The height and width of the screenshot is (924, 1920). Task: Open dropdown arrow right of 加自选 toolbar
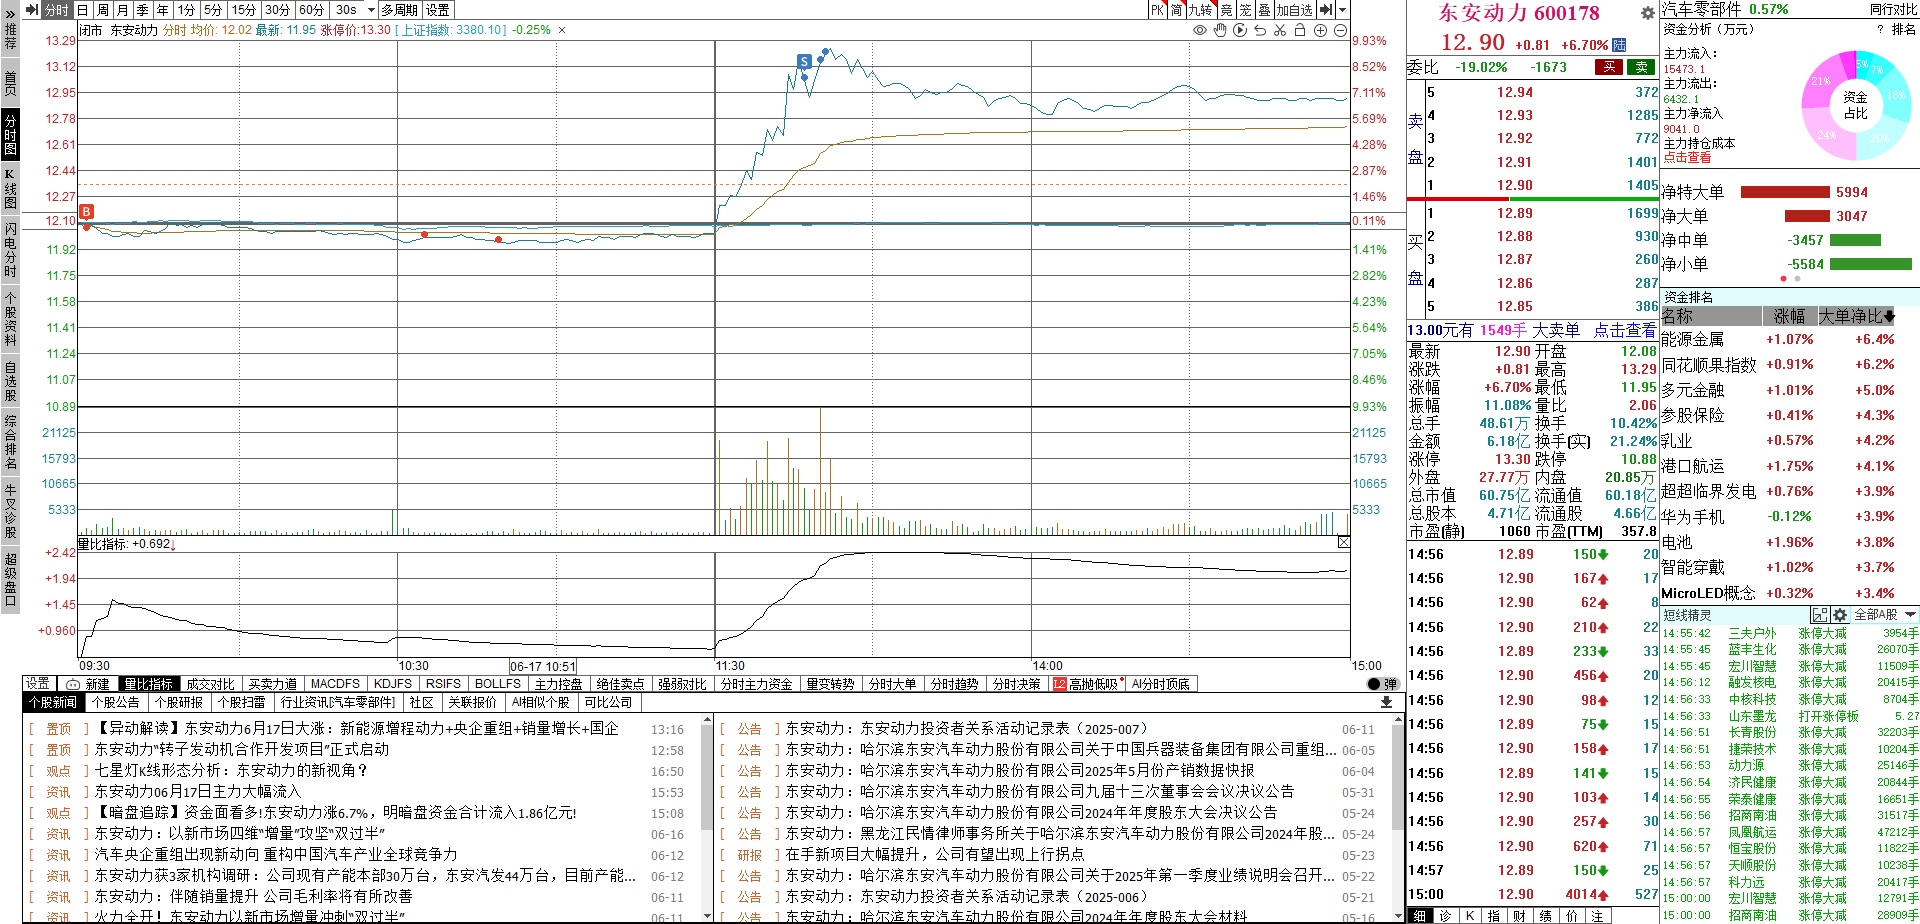click(1340, 10)
